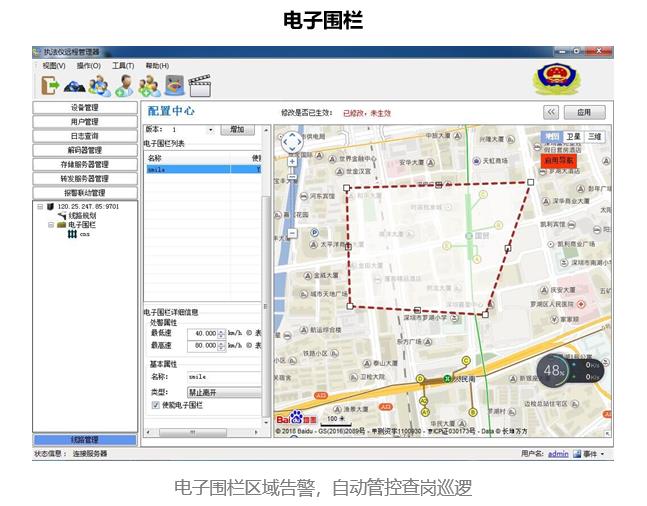Click the cloud network toolbar icon

(74, 86)
